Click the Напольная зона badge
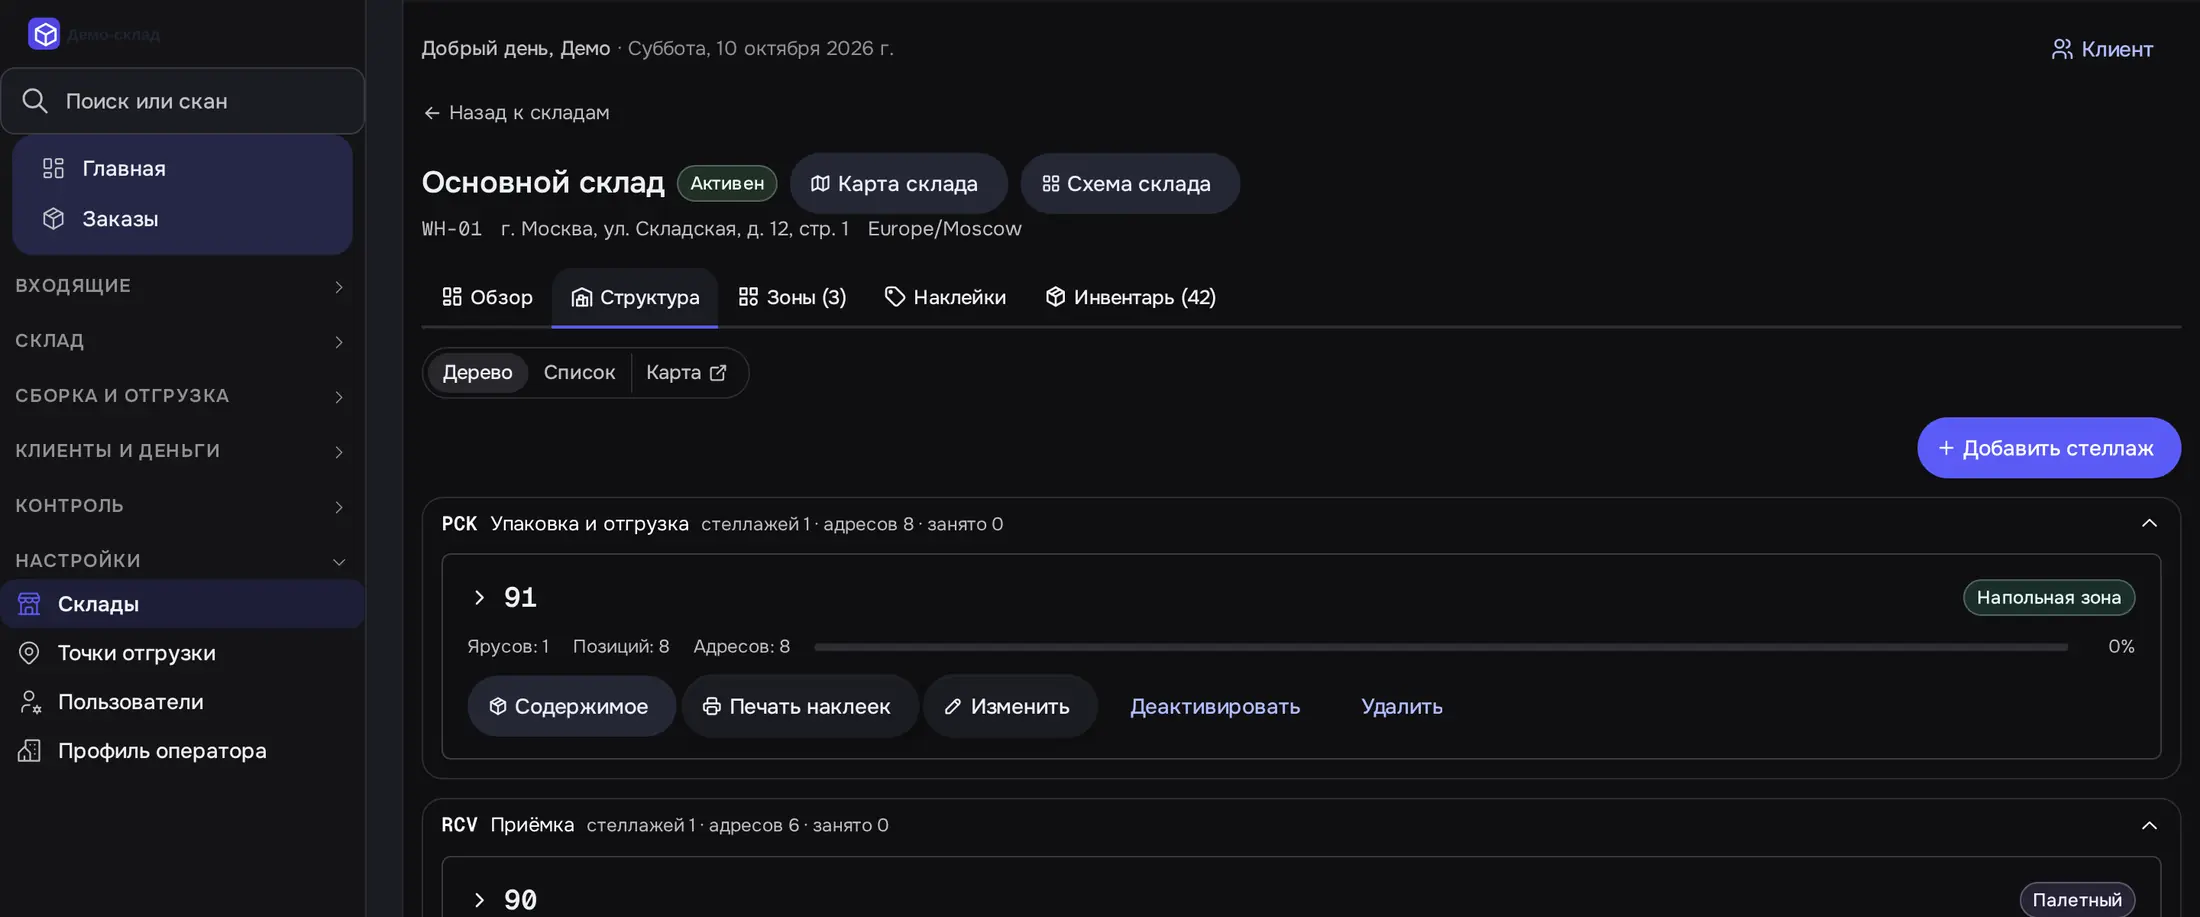2200x917 pixels. [x=2048, y=598]
